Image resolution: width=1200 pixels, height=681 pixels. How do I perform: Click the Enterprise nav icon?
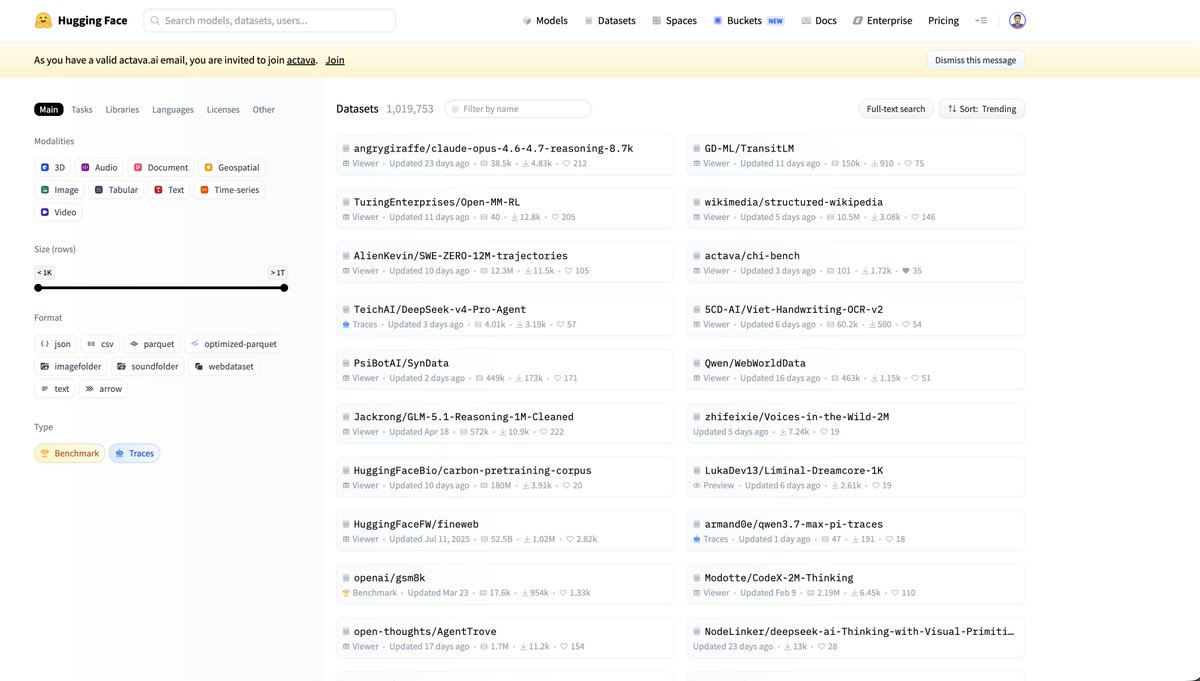pyautogui.click(x=858, y=20)
